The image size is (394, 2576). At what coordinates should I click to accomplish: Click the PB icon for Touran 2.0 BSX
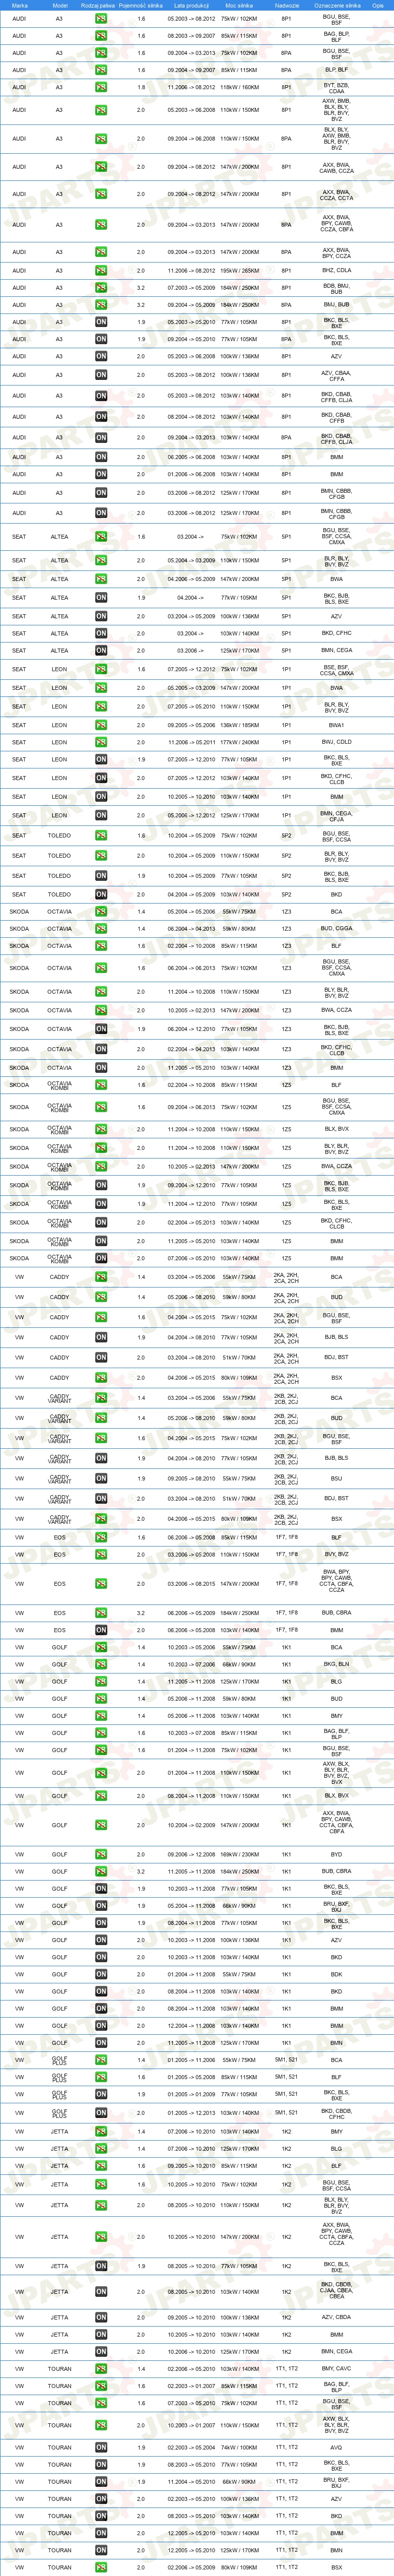click(101, 2567)
